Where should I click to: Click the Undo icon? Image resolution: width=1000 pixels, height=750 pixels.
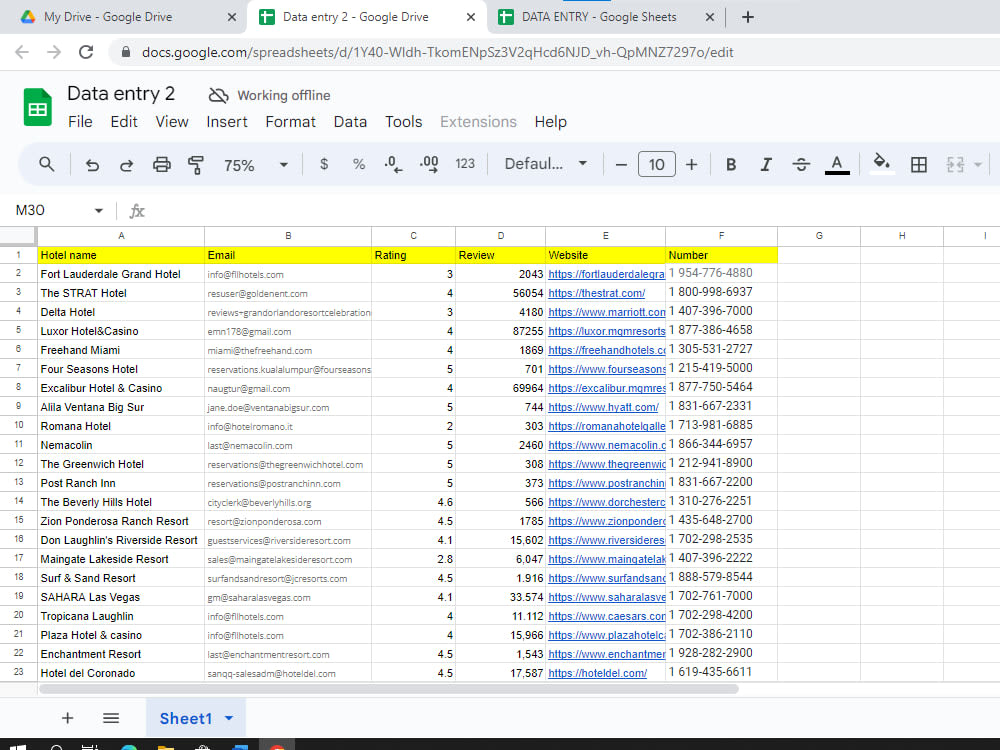point(92,164)
